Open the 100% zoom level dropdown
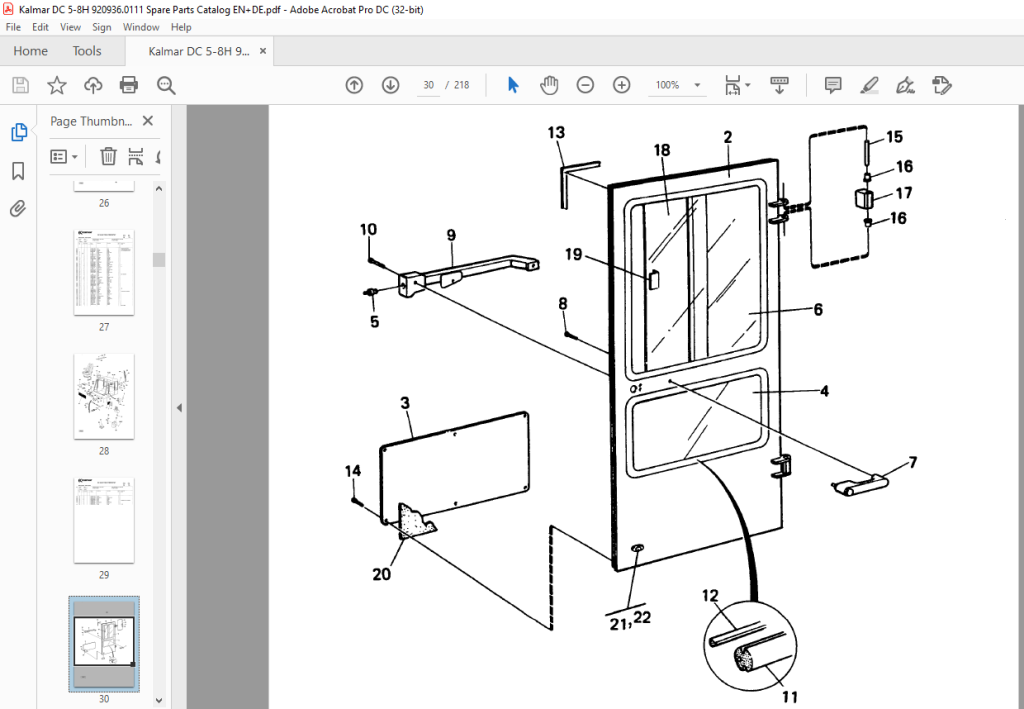This screenshot has width=1024, height=709. [677, 85]
